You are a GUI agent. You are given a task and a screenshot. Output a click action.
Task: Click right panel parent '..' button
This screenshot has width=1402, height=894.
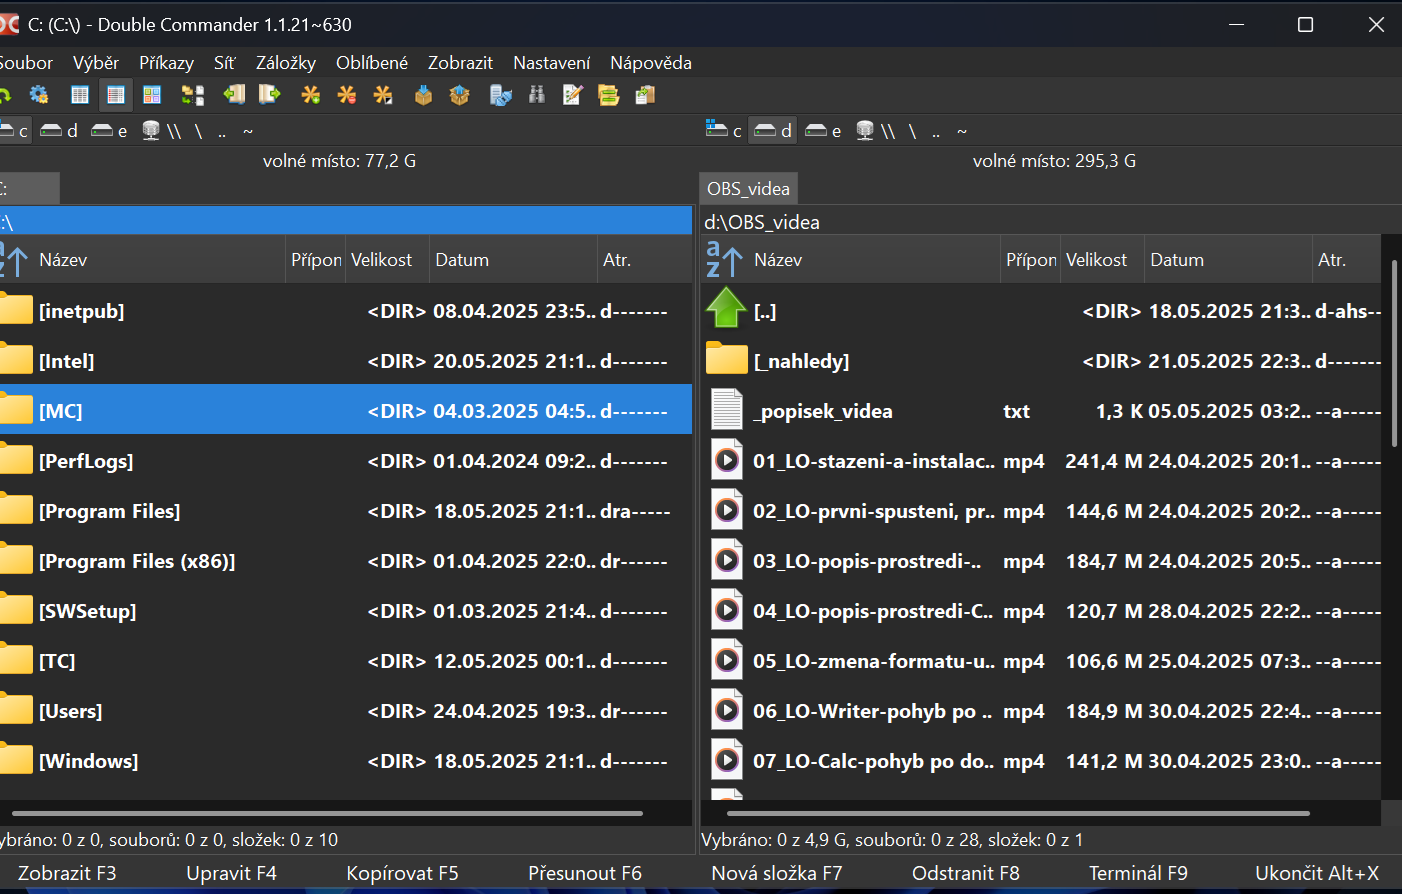[x=936, y=131]
